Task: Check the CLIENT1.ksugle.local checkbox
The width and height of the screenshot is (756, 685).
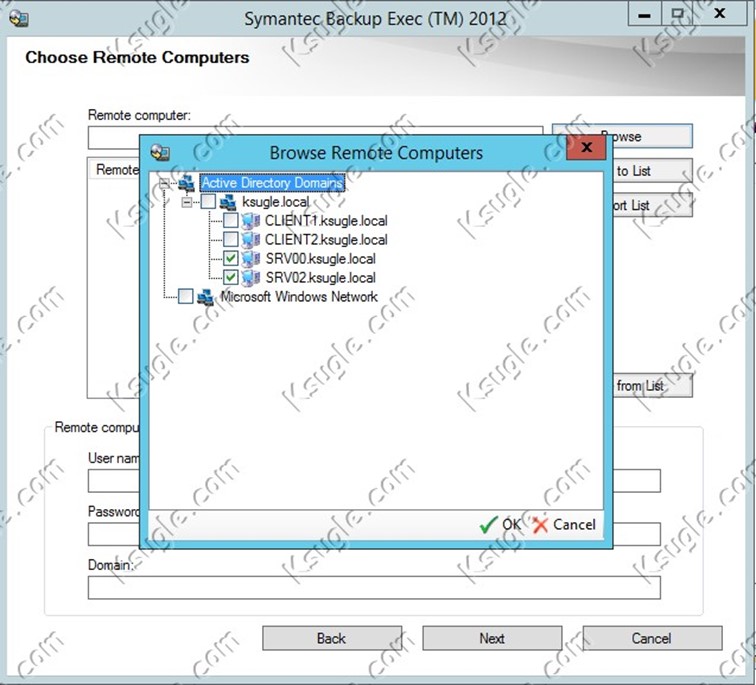Action: [230, 221]
